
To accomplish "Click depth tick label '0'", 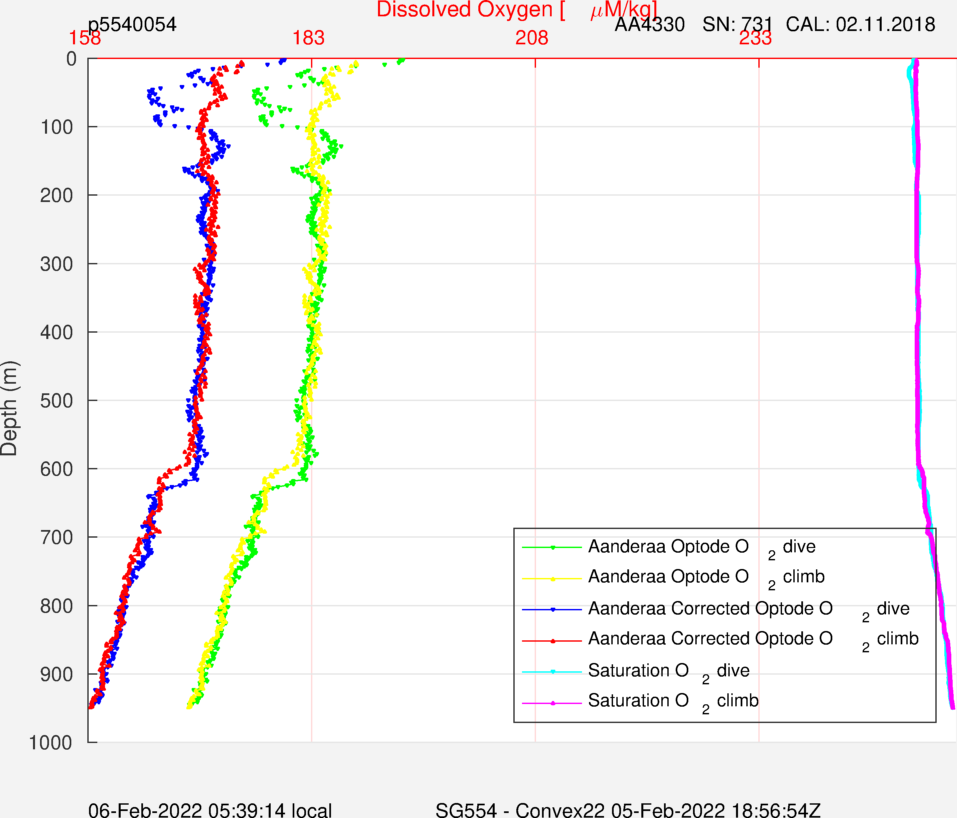I will 71,59.
